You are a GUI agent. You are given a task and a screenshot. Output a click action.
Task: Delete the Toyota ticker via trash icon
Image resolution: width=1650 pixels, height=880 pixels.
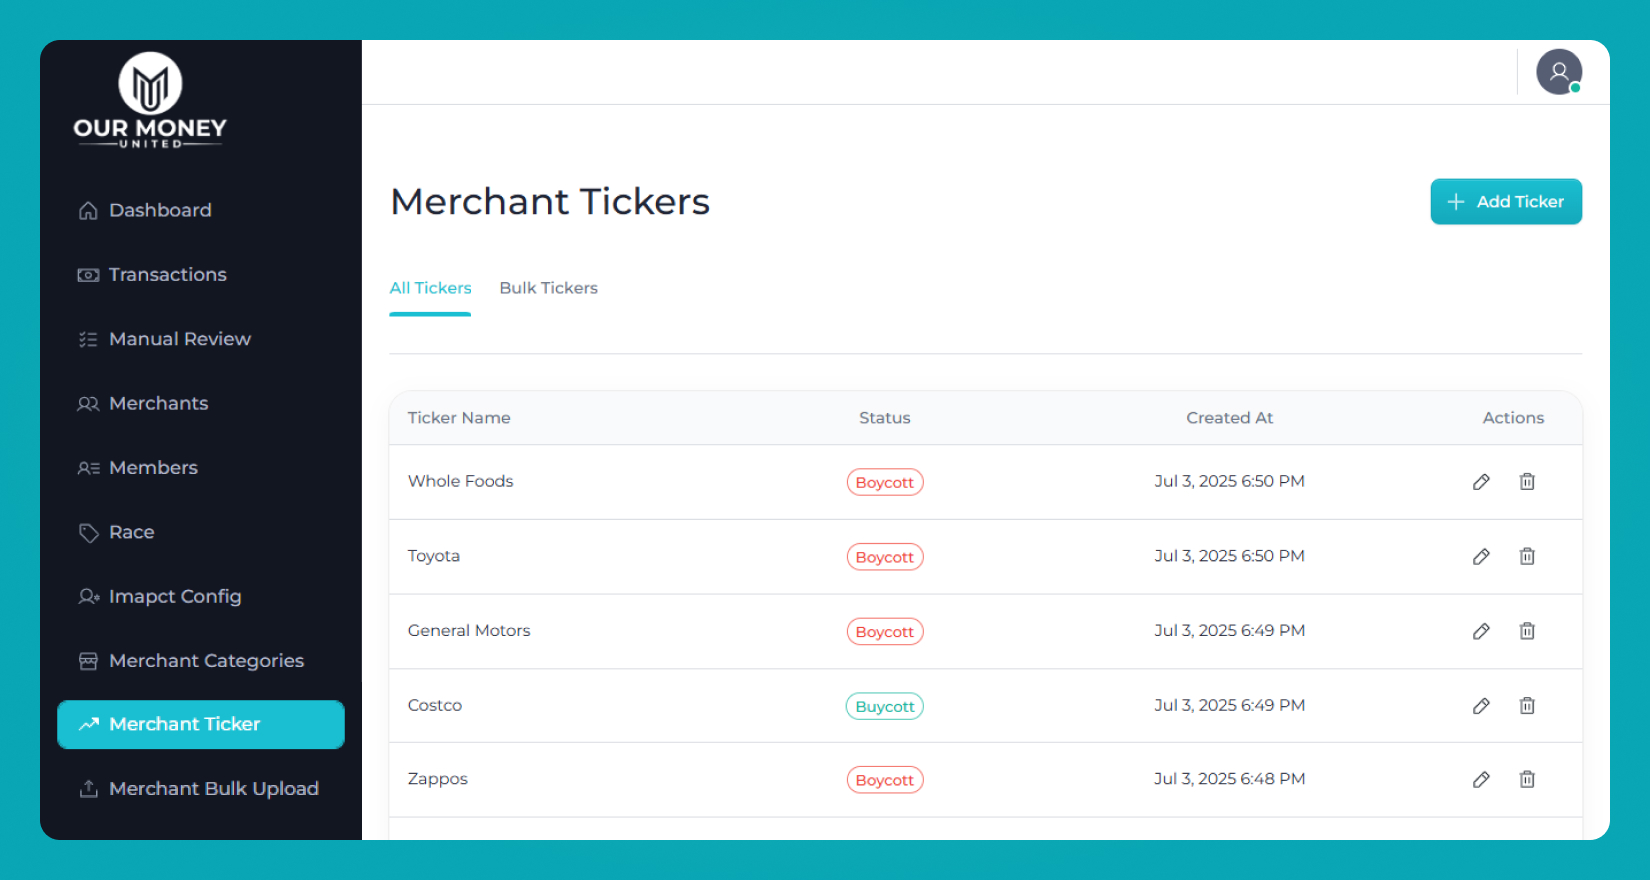tap(1527, 557)
